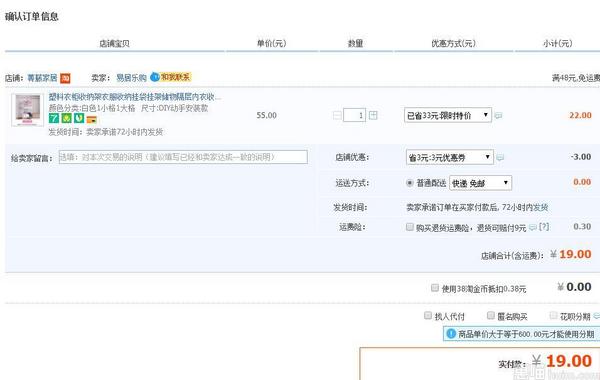The image size is (600, 380).
Task: Select the 普通配送 radio button
Action: click(409, 183)
